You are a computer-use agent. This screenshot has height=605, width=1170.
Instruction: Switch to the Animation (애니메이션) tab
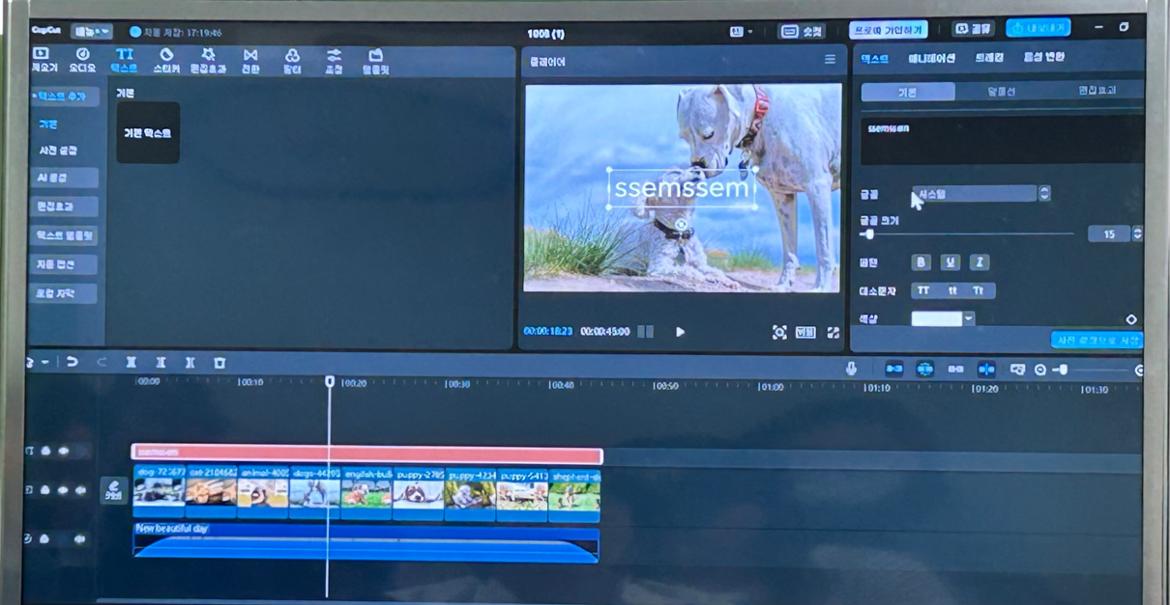click(x=931, y=58)
